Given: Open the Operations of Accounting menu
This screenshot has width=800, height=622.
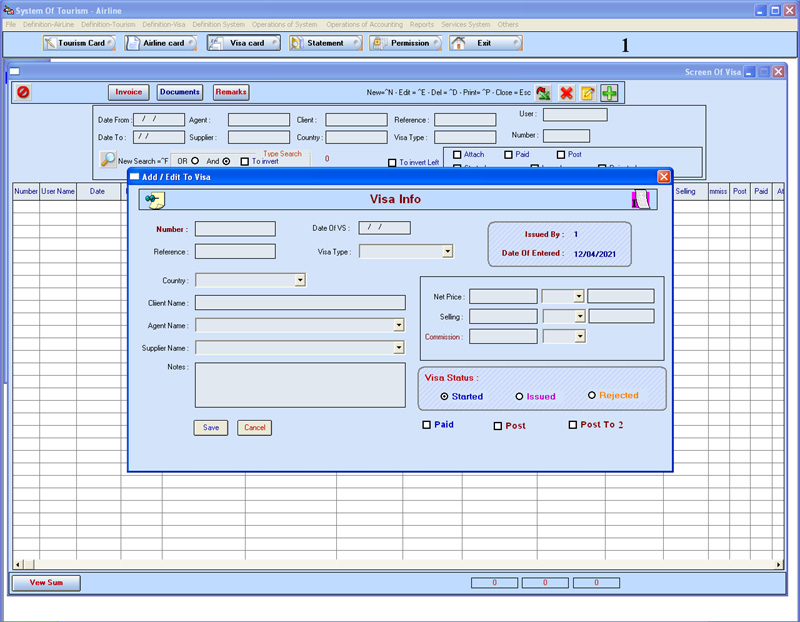Looking at the screenshot, I should coord(364,24).
